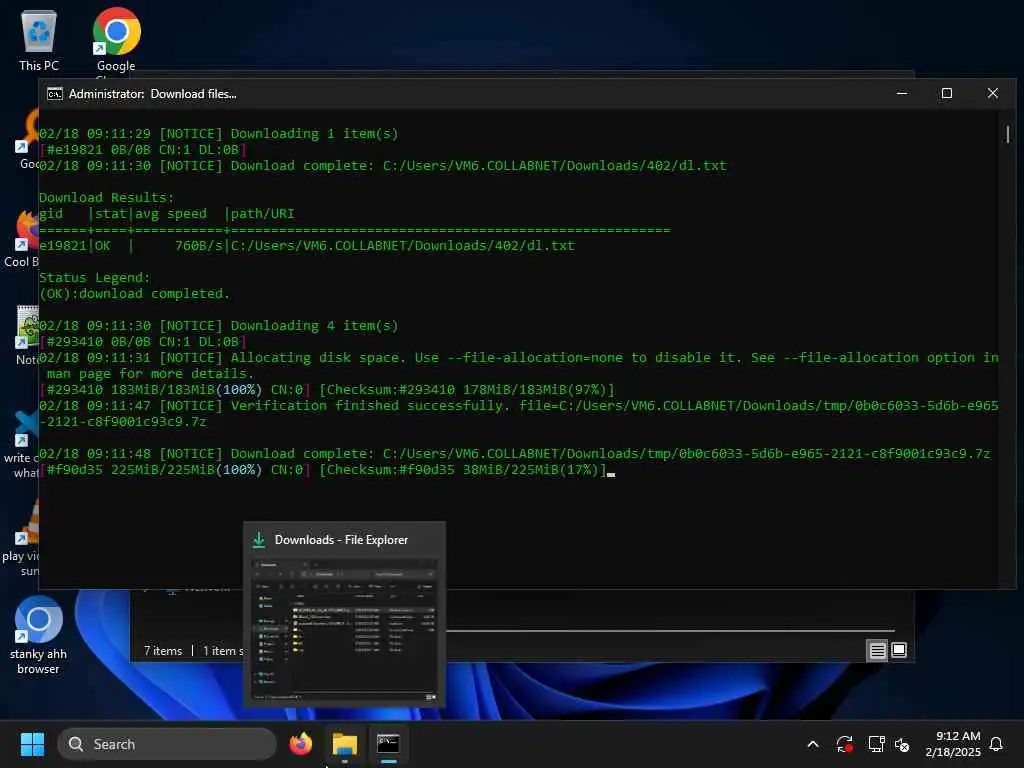
Task: Click the command prompt window title icon
Action: 55,94
